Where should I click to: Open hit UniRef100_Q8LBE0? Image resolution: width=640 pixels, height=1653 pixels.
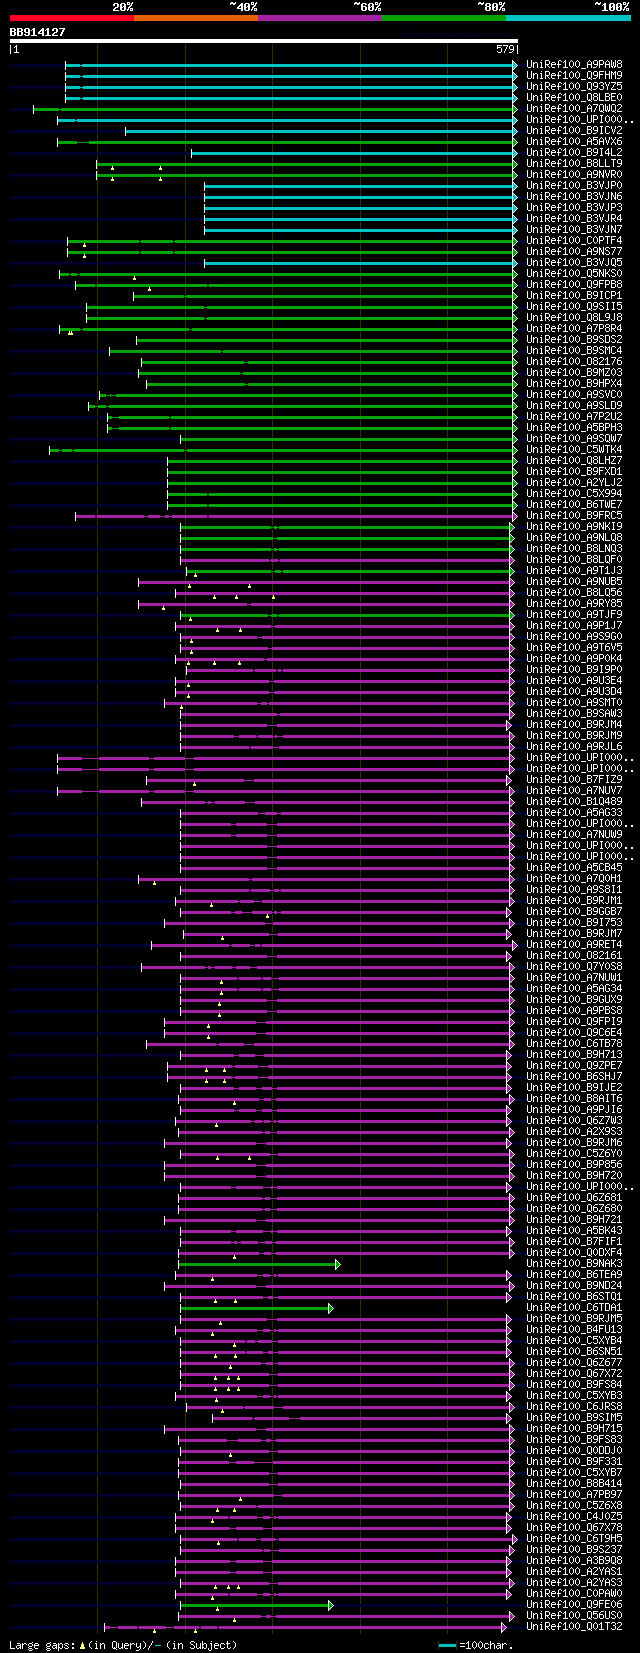(574, 97)
